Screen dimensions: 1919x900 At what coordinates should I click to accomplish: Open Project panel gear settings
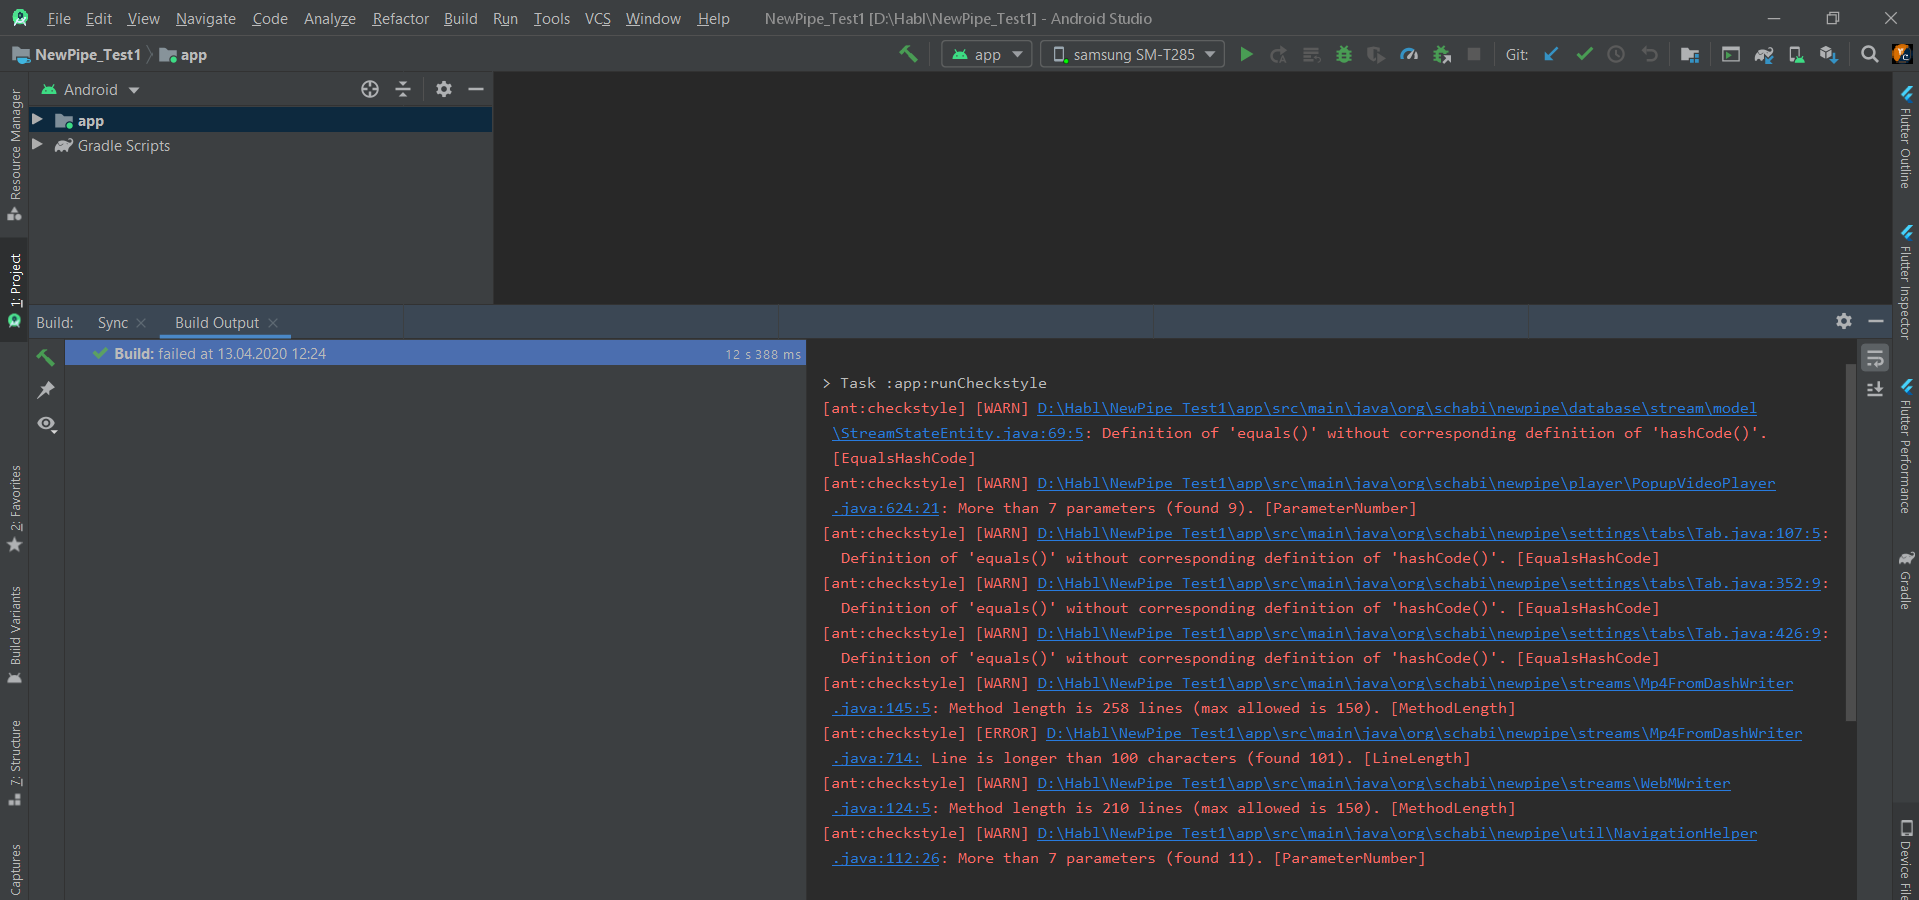[x=444, y=89]
